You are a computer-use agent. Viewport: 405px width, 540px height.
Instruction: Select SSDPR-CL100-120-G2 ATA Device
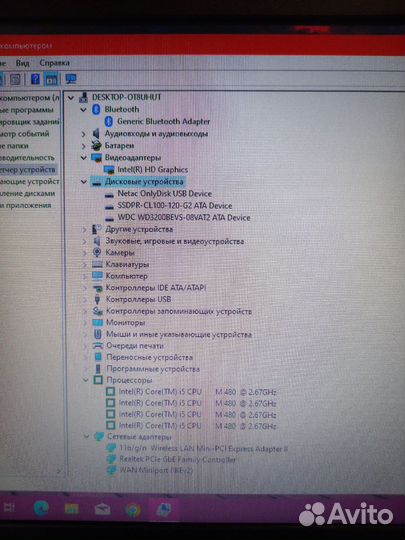click(175, 206)
